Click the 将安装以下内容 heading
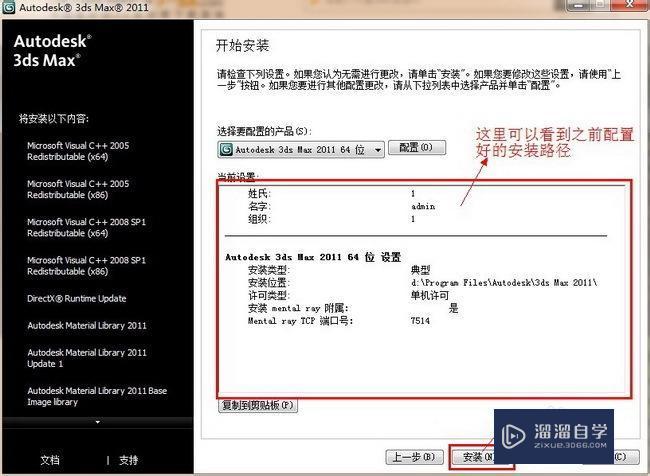The height and width of the screenshot is (476, 650). pos(53,119)
